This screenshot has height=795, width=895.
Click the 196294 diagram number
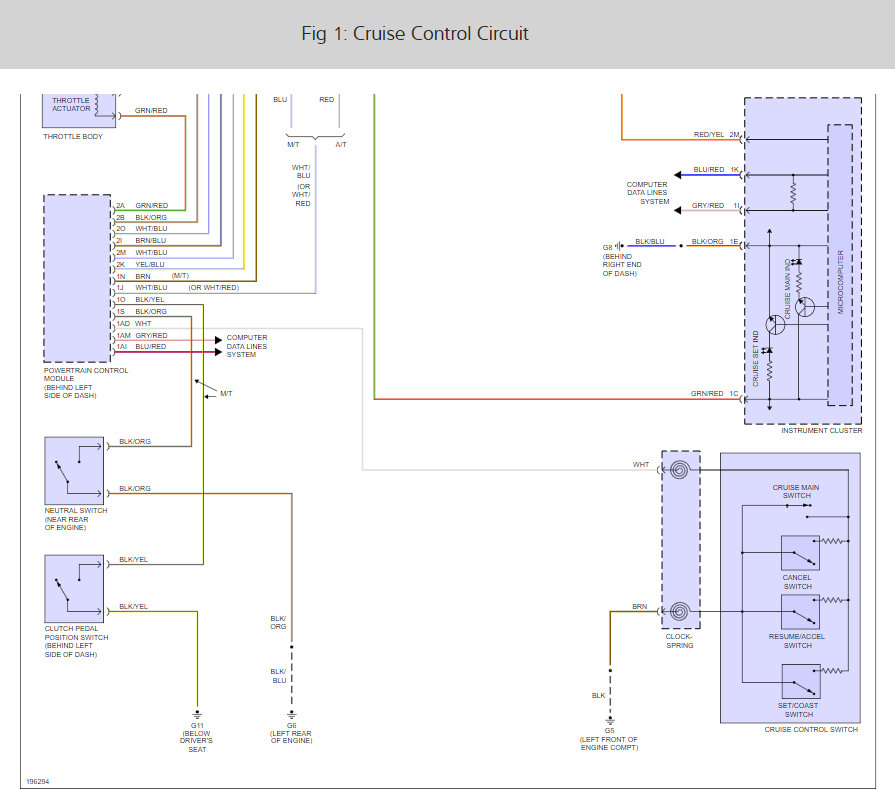pos(38,782)
